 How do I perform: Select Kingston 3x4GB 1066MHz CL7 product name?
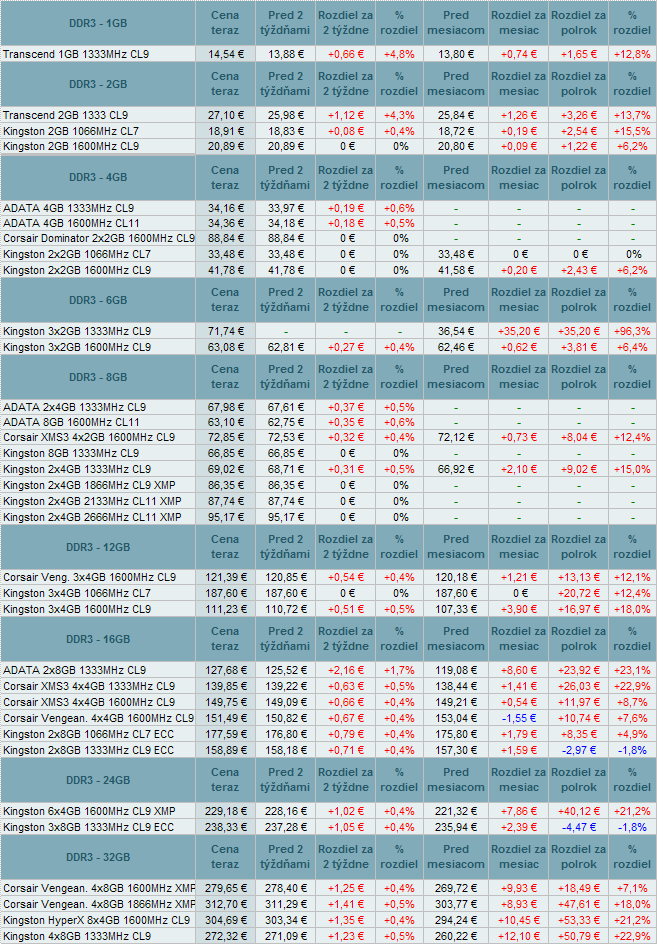76,594
